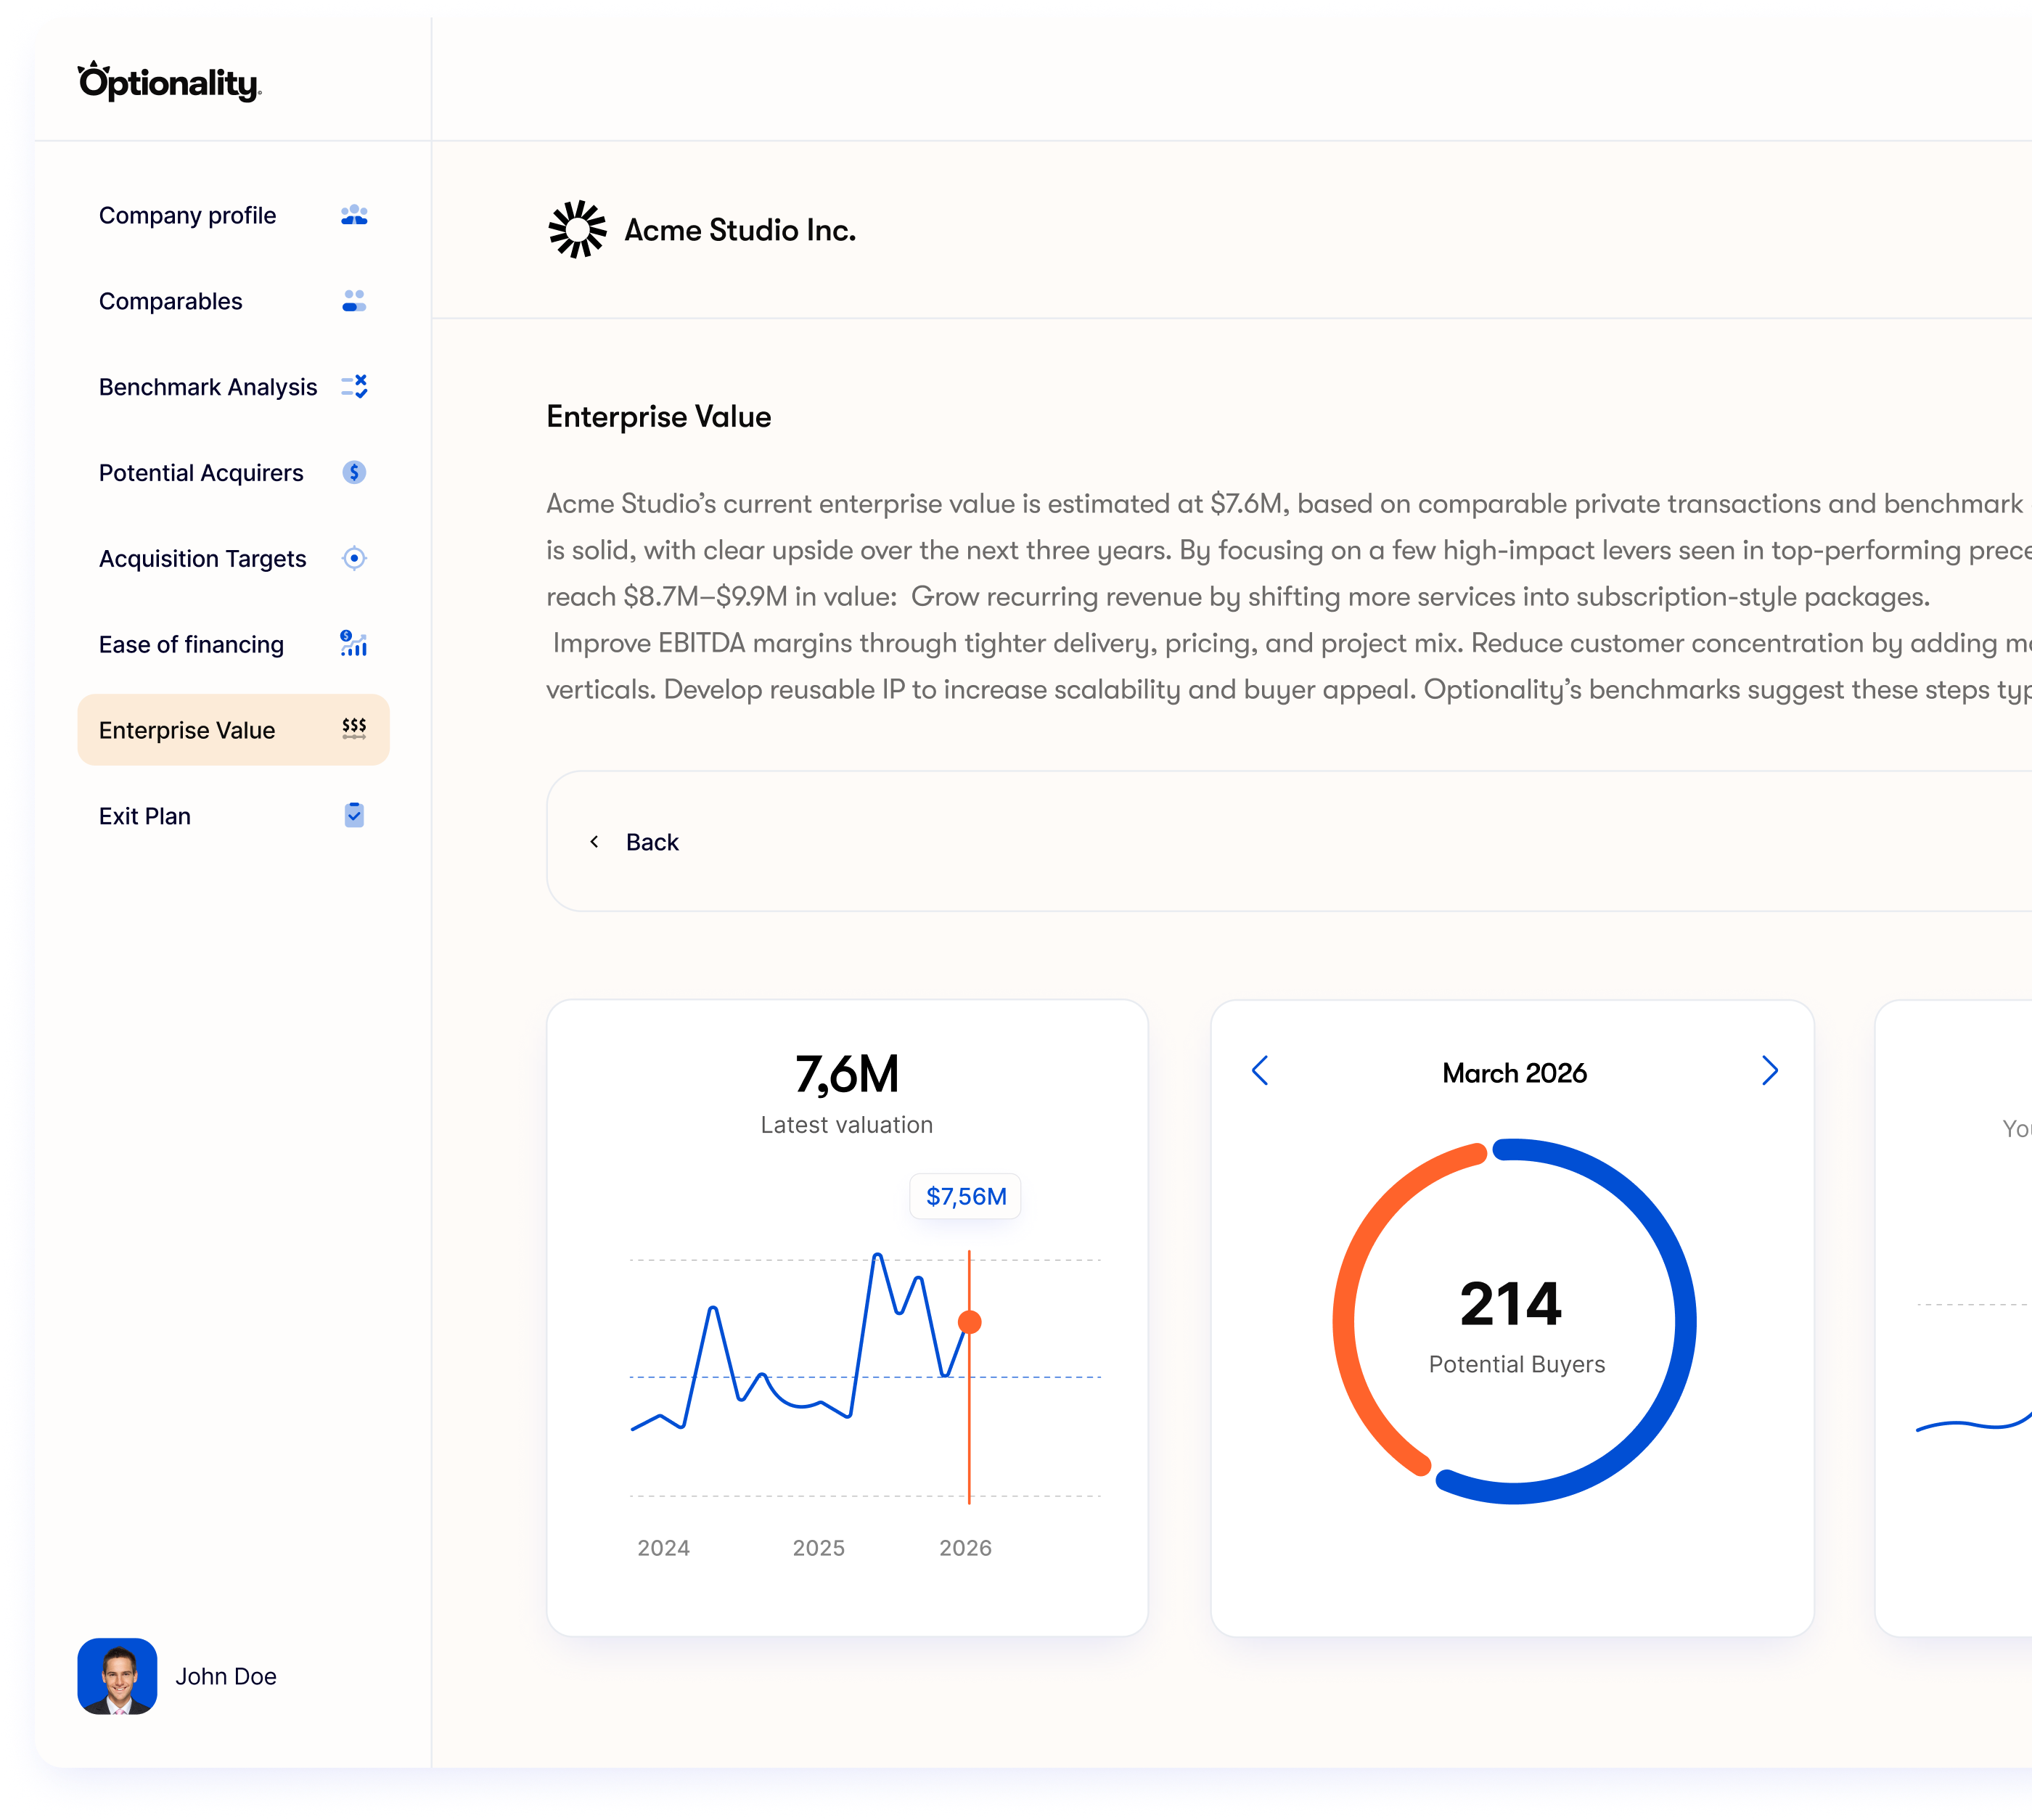Click the Enterprise Value $$$ icon
Viewport: 2032px width, 1820px height.
(354, 729)
